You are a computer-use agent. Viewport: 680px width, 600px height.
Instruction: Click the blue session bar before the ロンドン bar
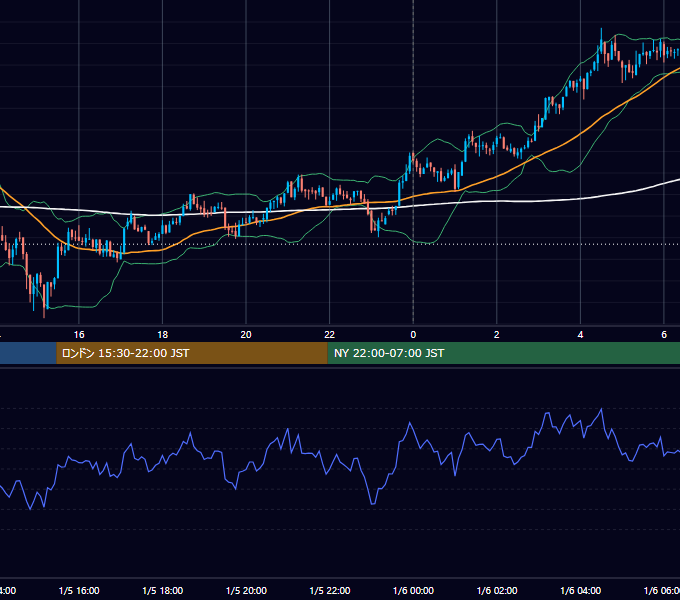click(x=28, y=353)
